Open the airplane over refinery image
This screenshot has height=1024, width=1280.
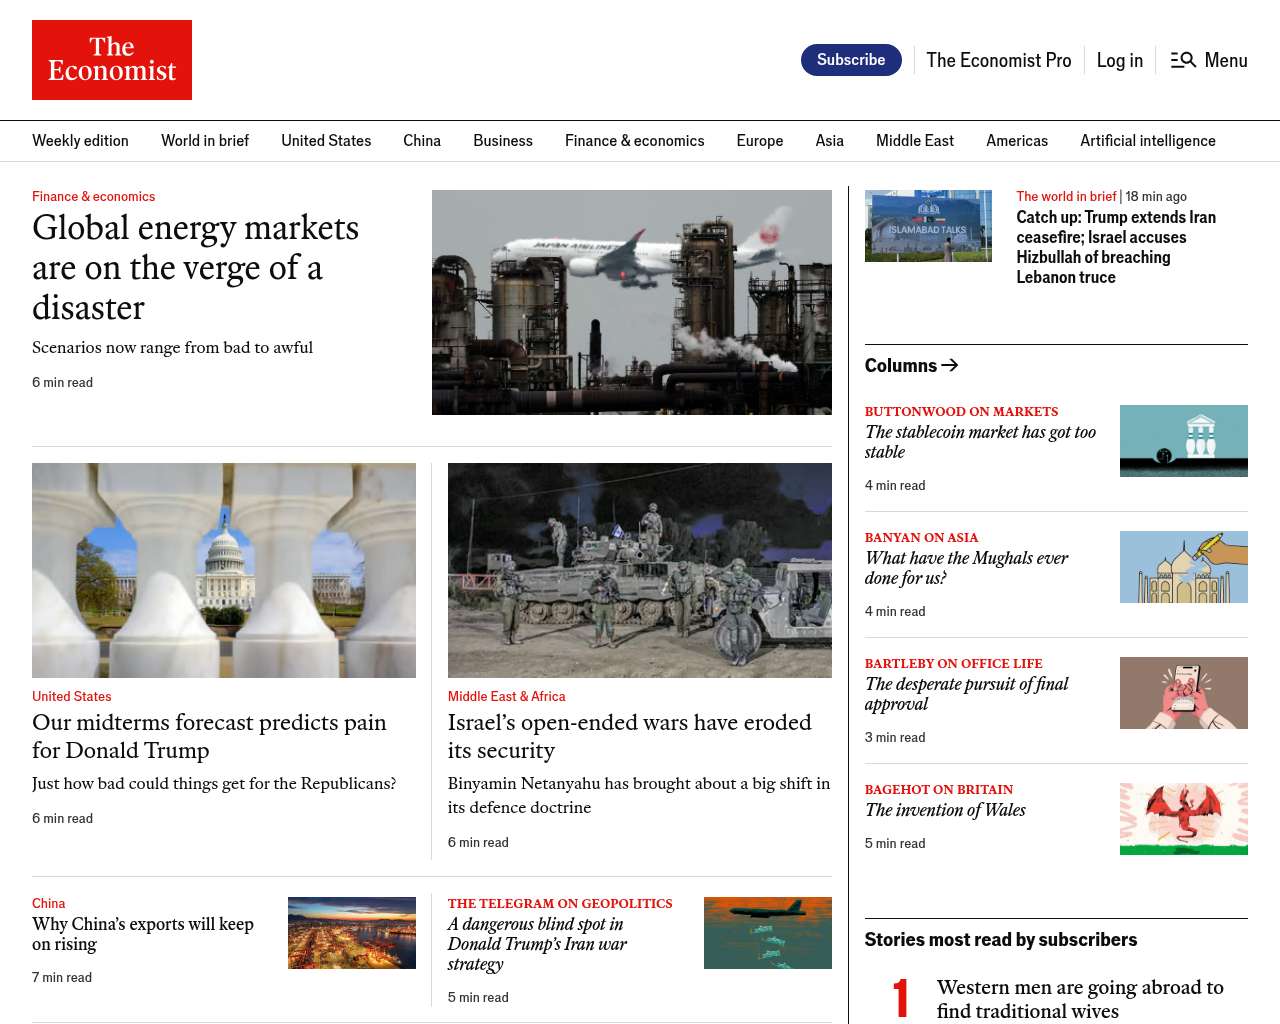click(x=631, y=302)
